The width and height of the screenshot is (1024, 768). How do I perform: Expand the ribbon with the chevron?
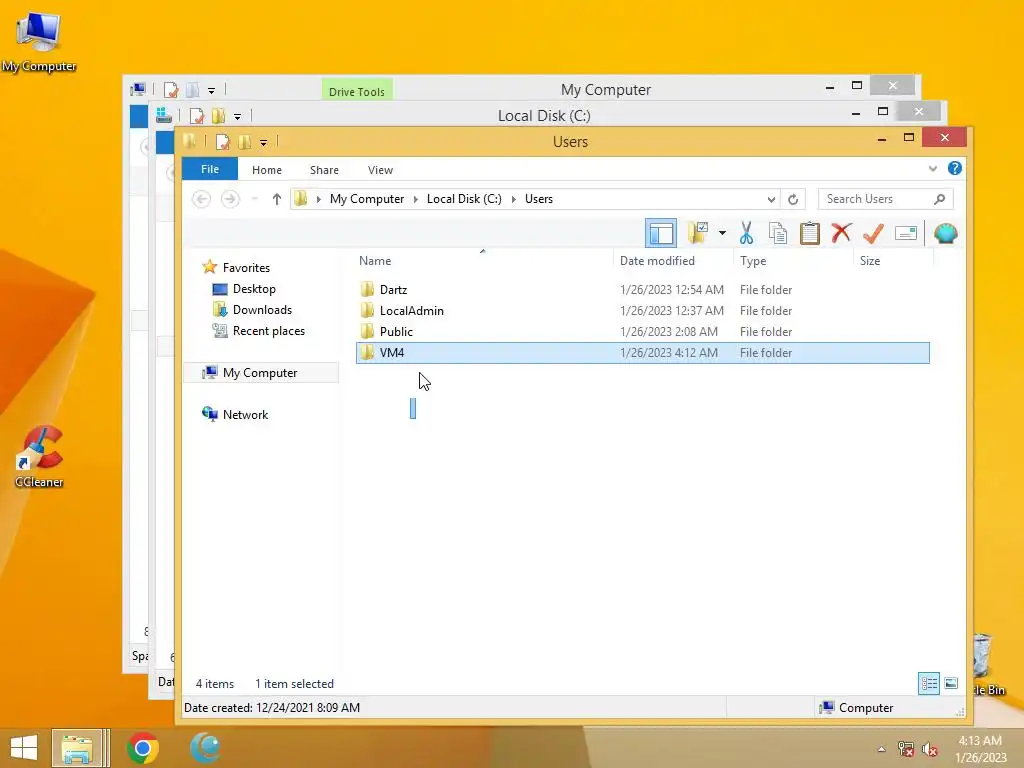(933, 168)
